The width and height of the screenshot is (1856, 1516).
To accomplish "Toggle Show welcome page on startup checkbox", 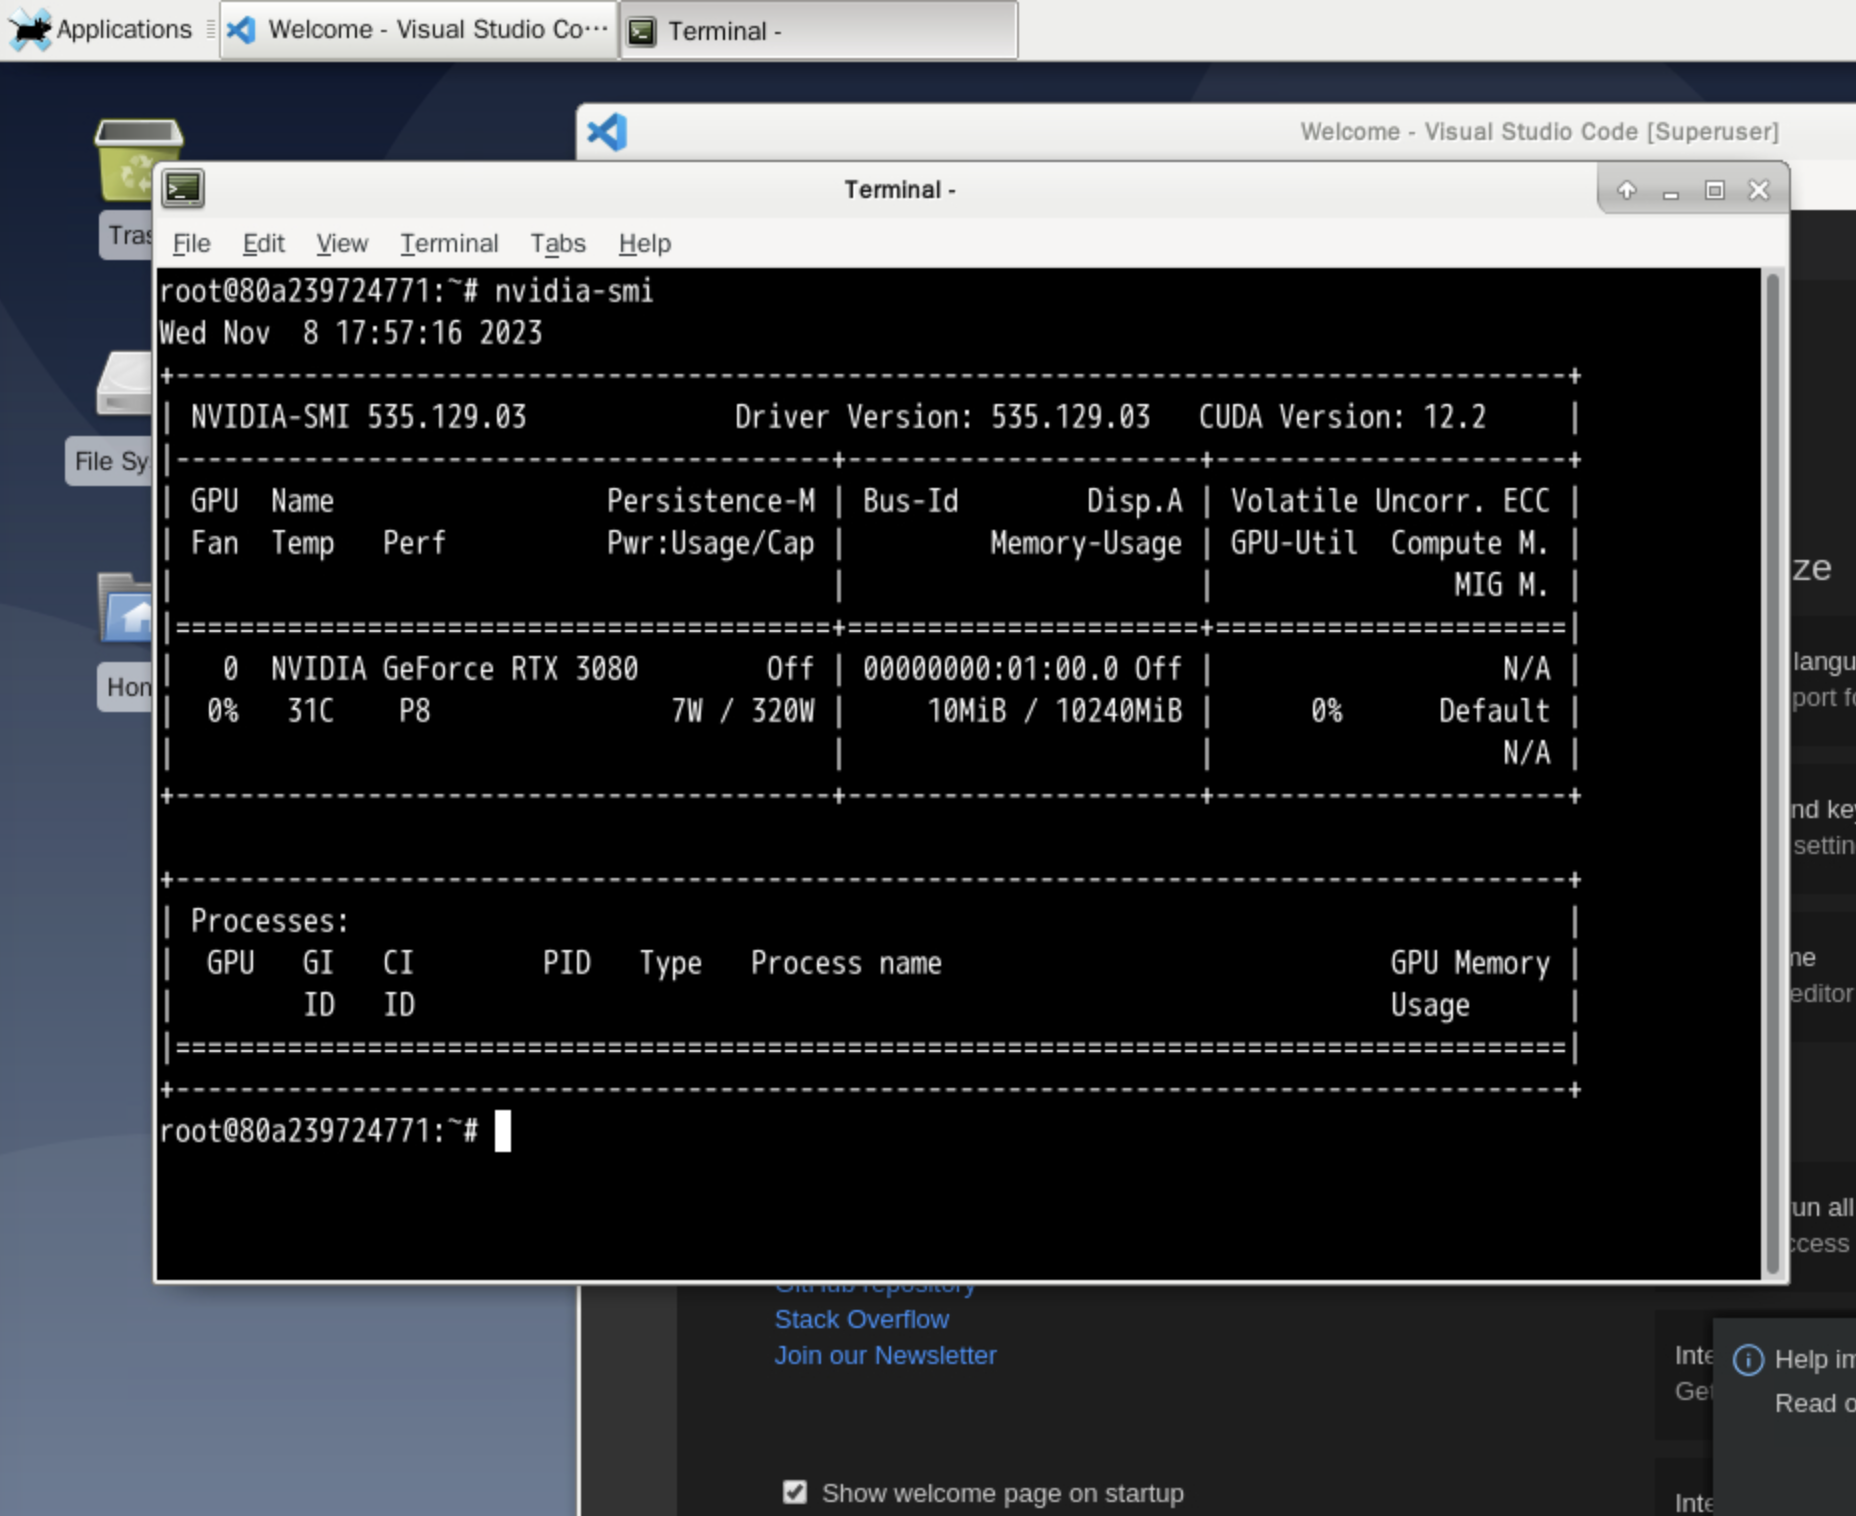I will pos(795,1492).
